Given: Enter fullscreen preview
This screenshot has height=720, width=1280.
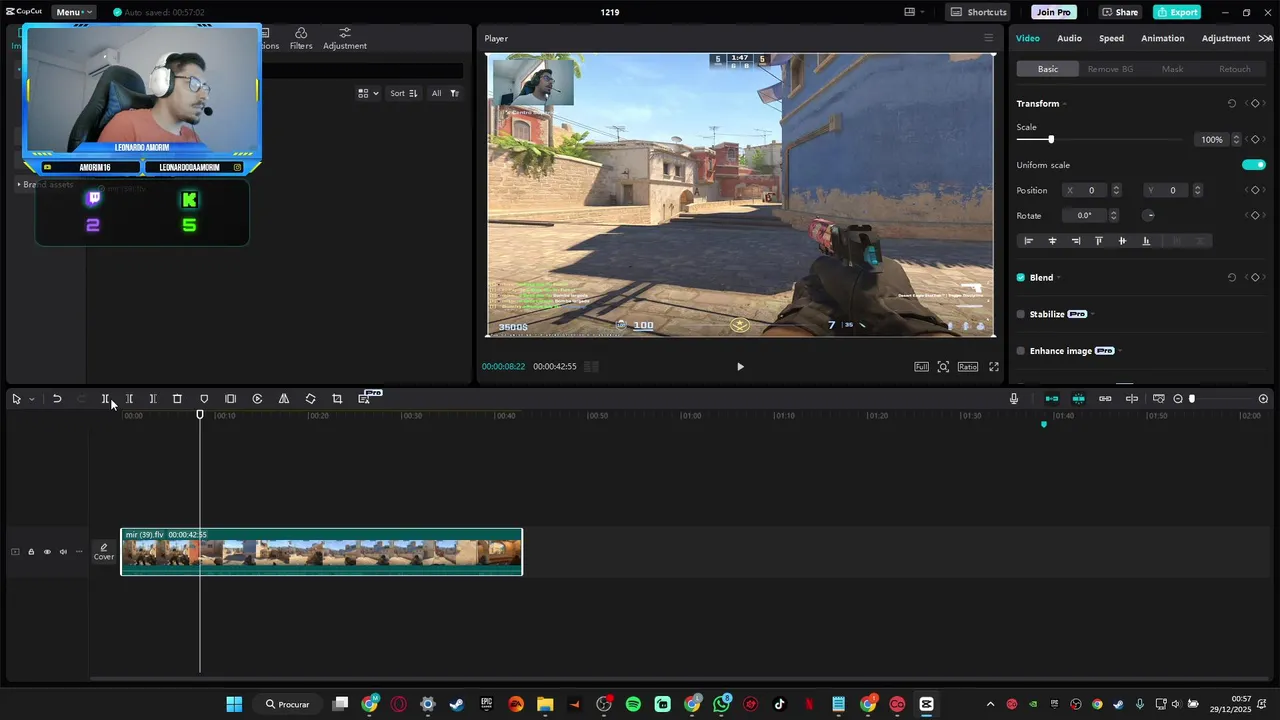Looking at the screenshot, I should tap(994, 367).
